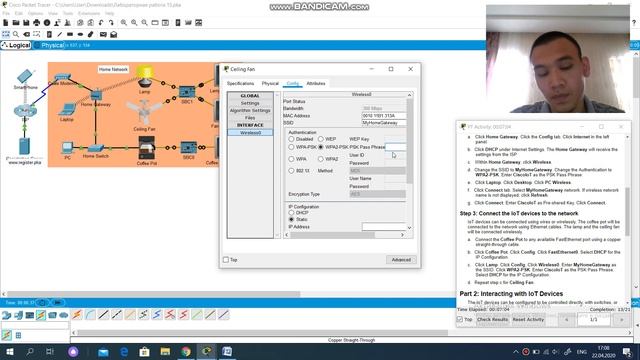Activate the Select tool in secondary toolbar
Viewport: 640px width, 360px height.
[6, 35]
